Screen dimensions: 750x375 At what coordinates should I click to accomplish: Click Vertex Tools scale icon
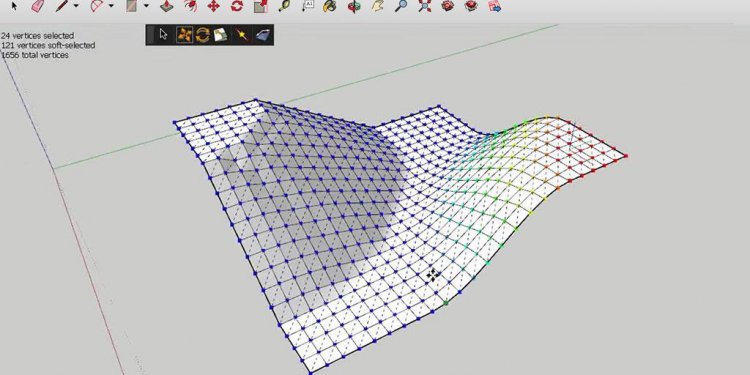pos(220,35)
